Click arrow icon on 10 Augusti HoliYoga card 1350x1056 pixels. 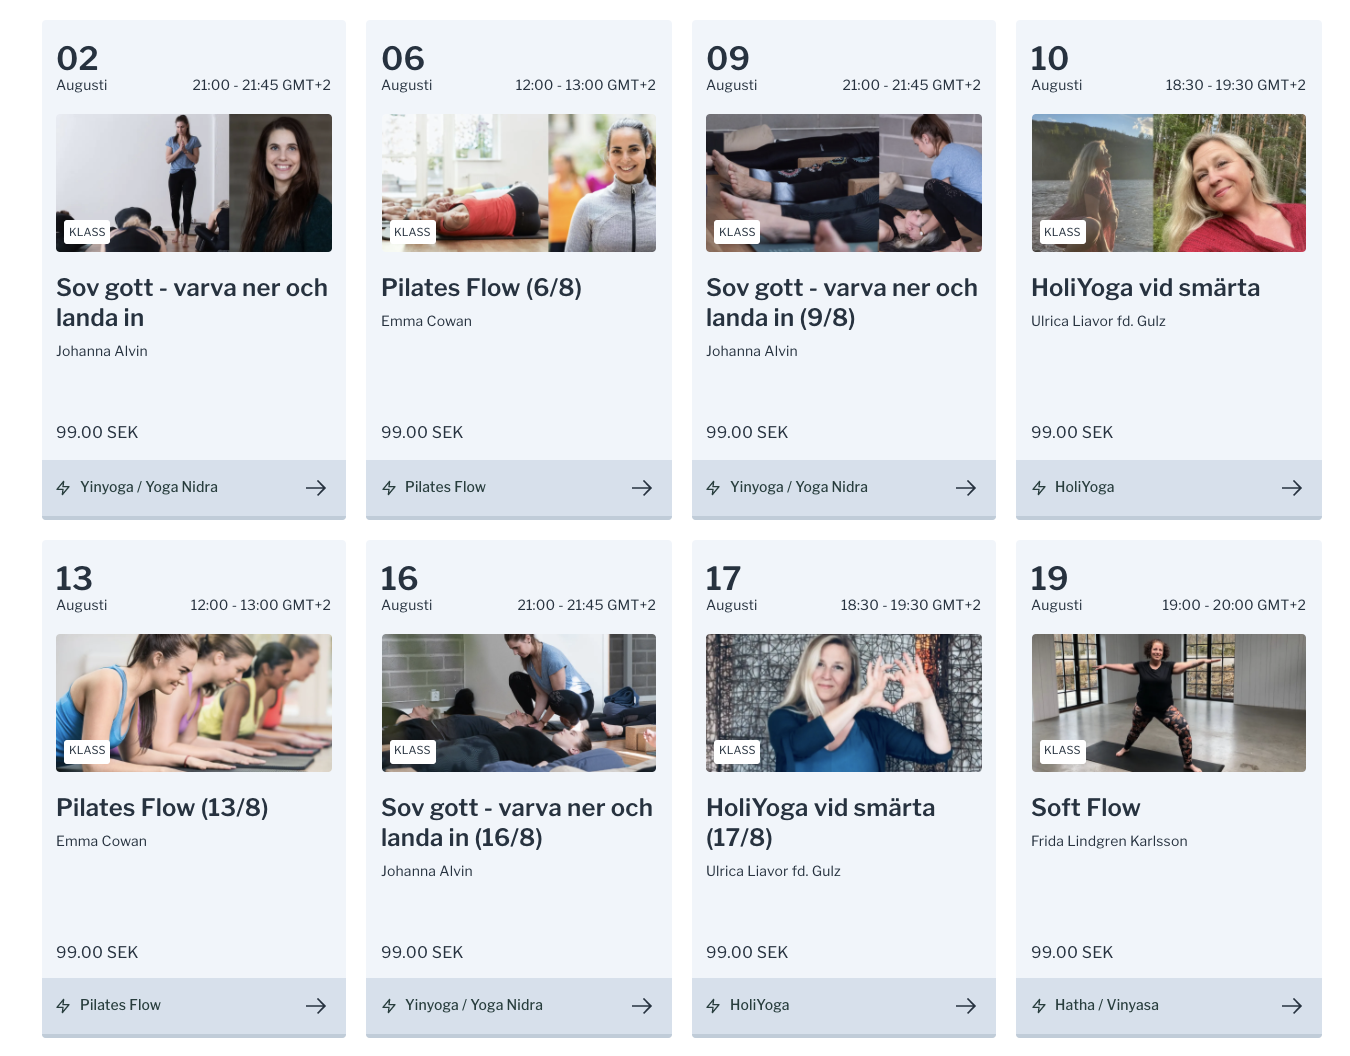pos(1291,488)
